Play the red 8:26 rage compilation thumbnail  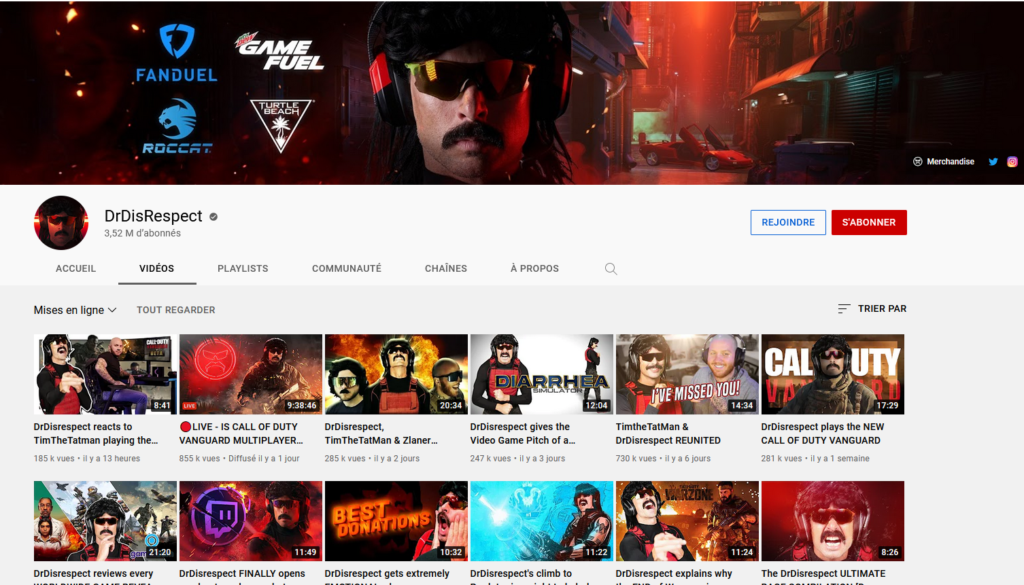tap(833, 521)
